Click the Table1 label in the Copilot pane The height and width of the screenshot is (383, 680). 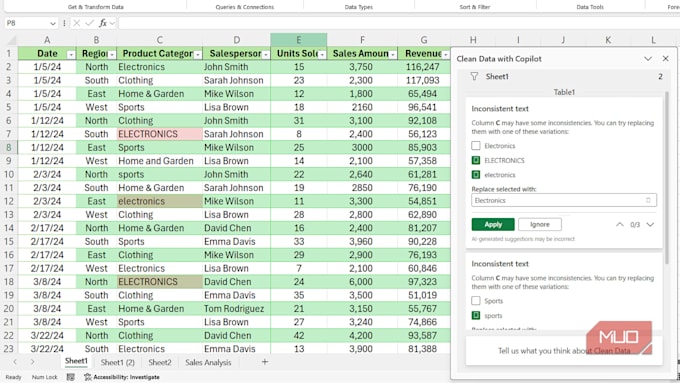coord(564,92)
